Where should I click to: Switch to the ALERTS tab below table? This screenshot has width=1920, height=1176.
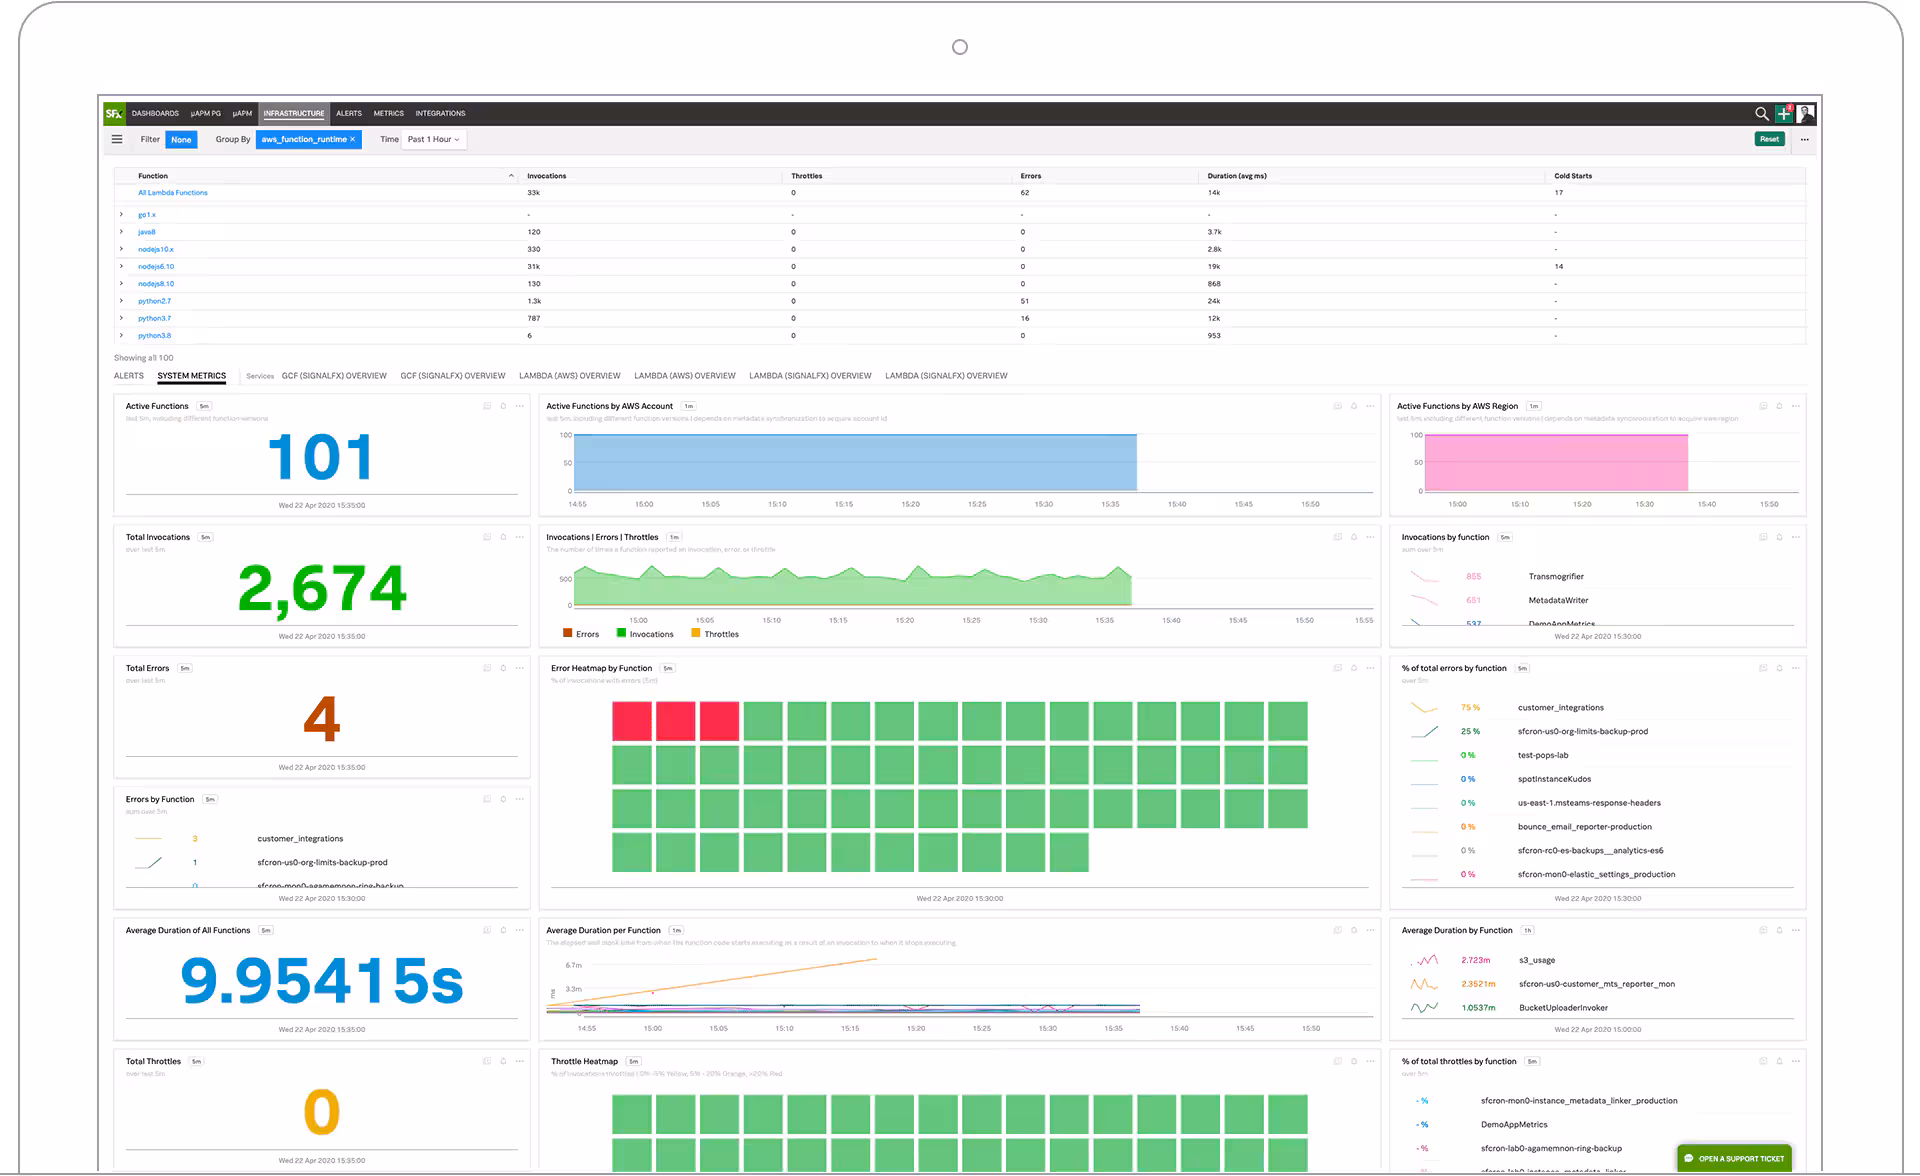[129, 376]
